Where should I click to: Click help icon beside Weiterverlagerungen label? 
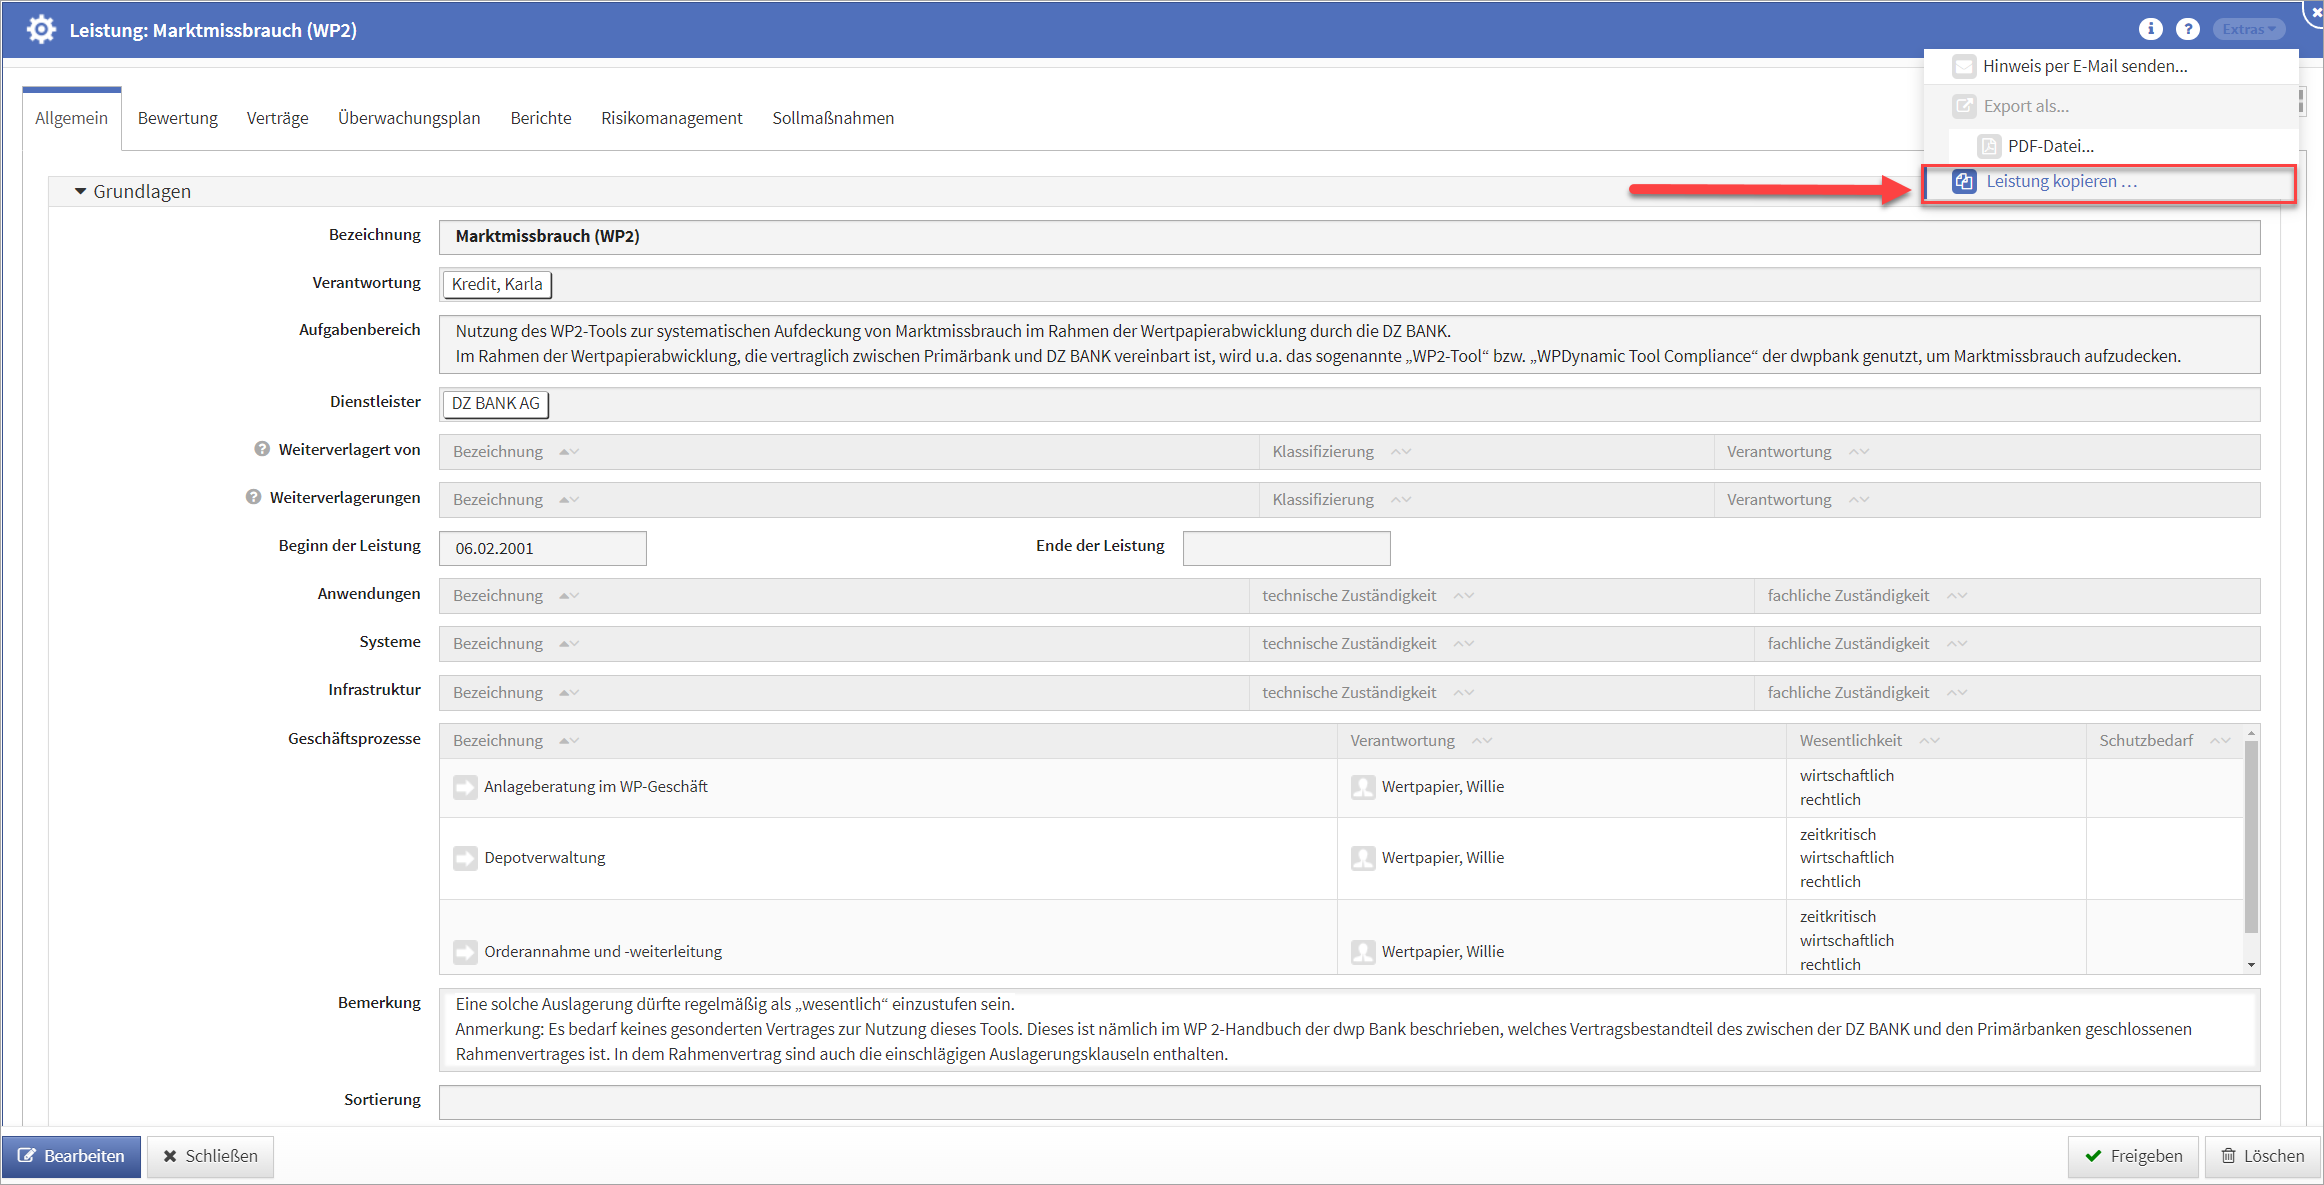(254, 497)
